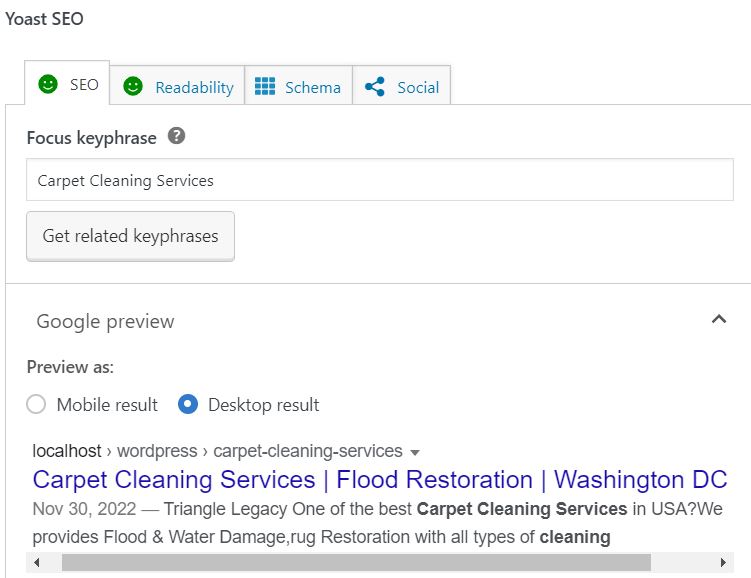The height and width of the screenshot is (578, 751).
Task: Collapse the Google preview section chevron
Action: point(718,320)
